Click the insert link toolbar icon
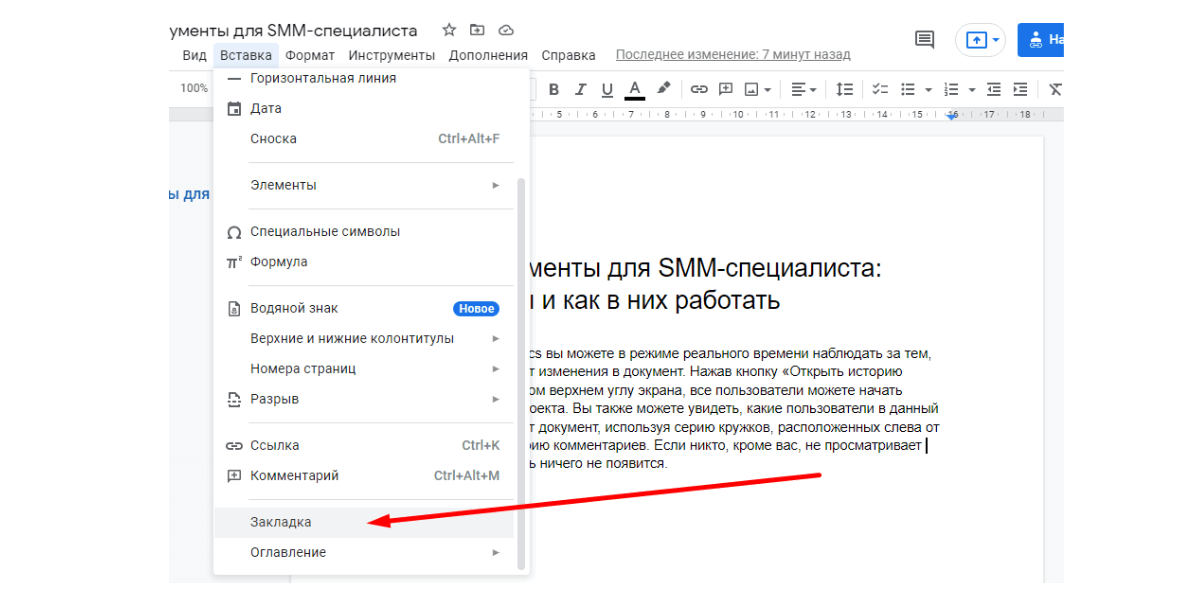The width and height of the screenshot is (1200, 600). [x=699, y=89]
